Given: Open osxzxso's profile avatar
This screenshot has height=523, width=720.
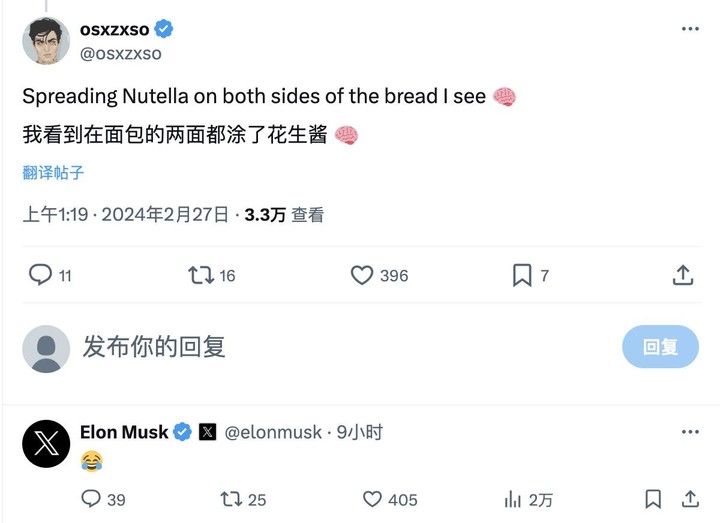Looking at the screenshot, I should click(x=46, y=40).
